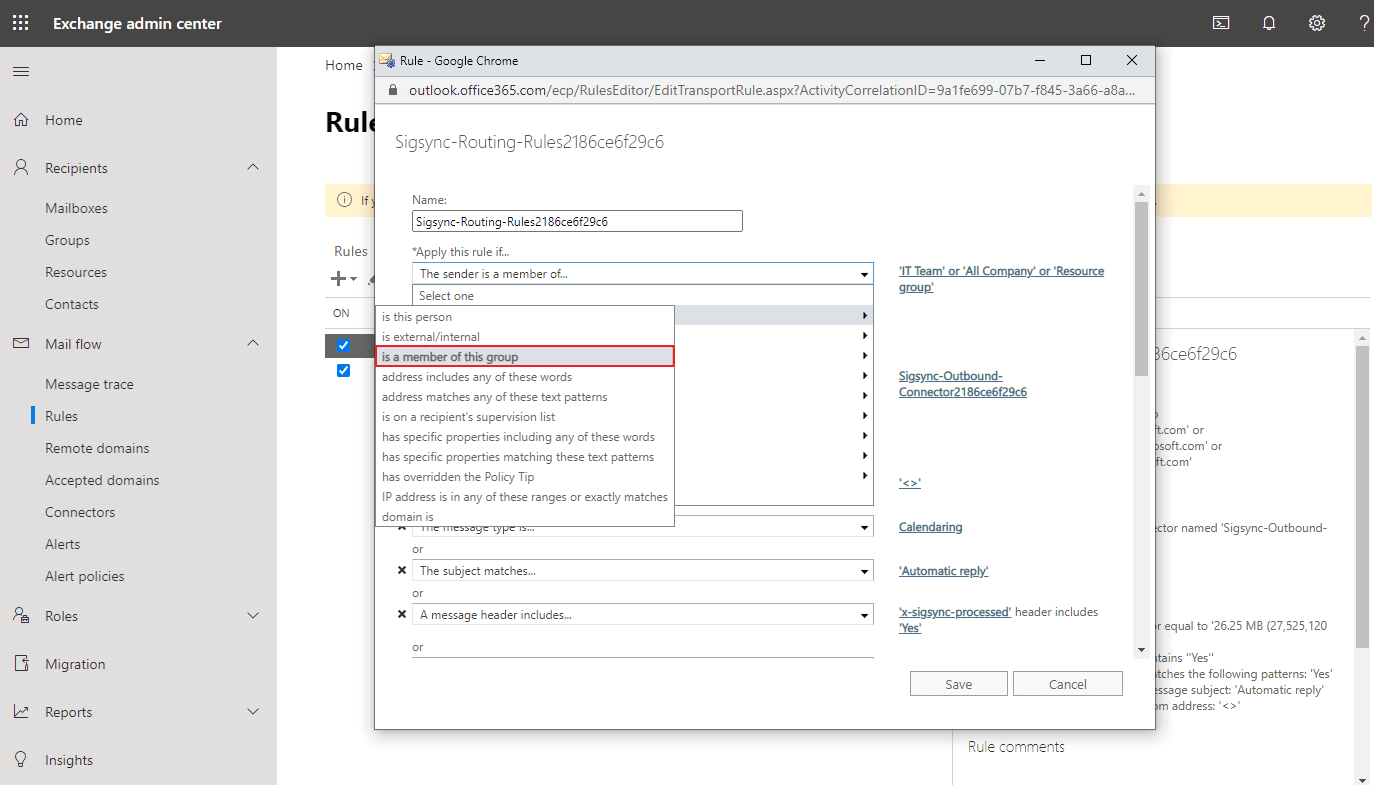Click the add rule plus icon
The image size is (1374, 785).
(339, 279)
